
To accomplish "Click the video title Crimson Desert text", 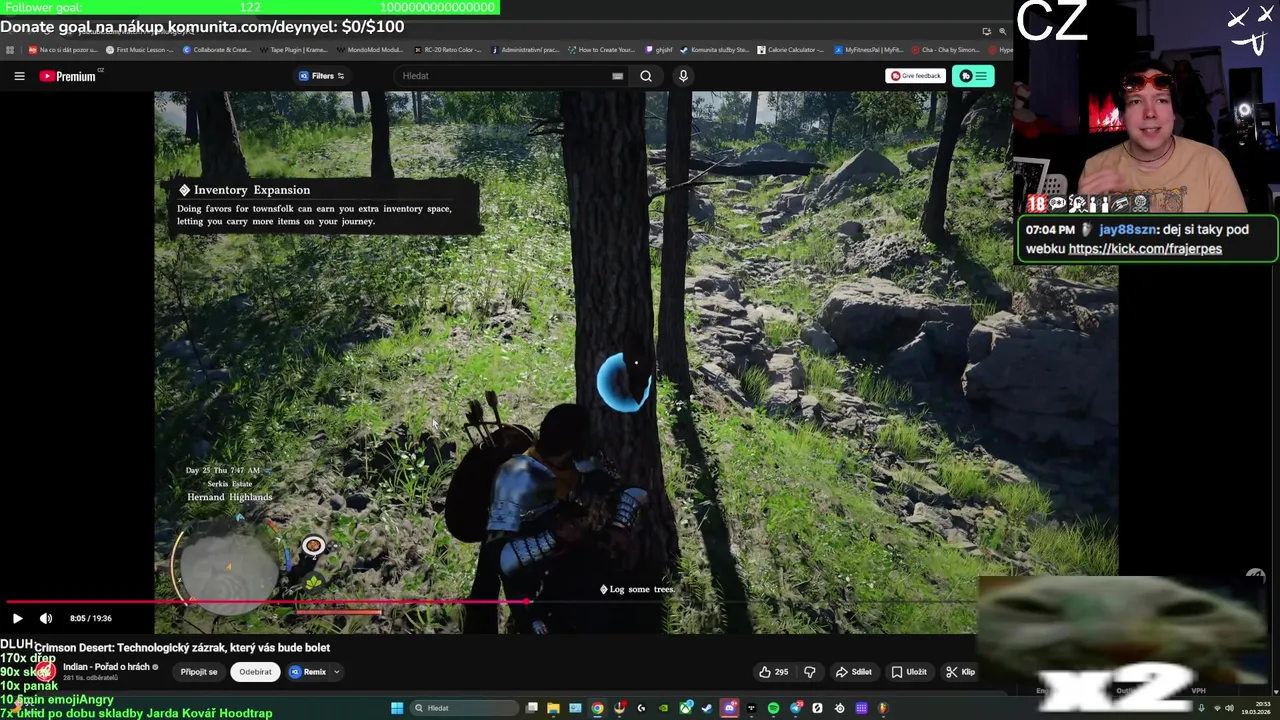I will click(x=182, y=648).
